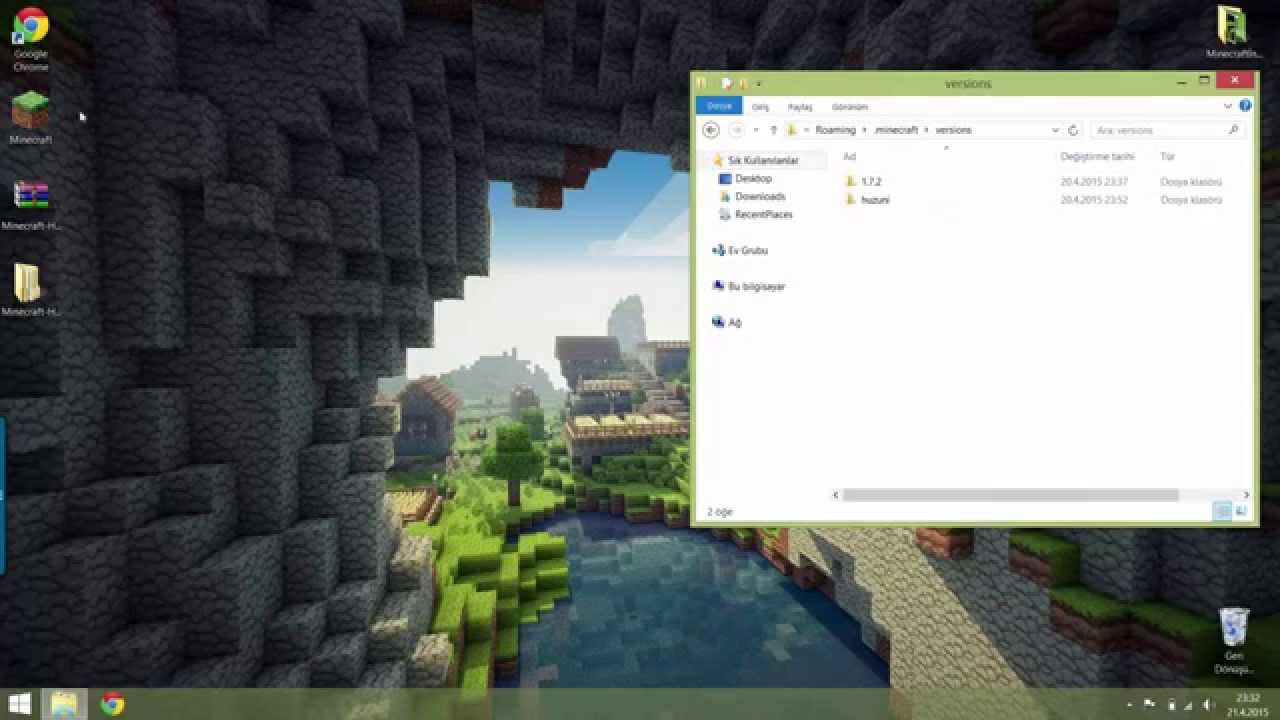Launch Chrome from the taskbar
1280x720 pixels.
pos(112,704)
